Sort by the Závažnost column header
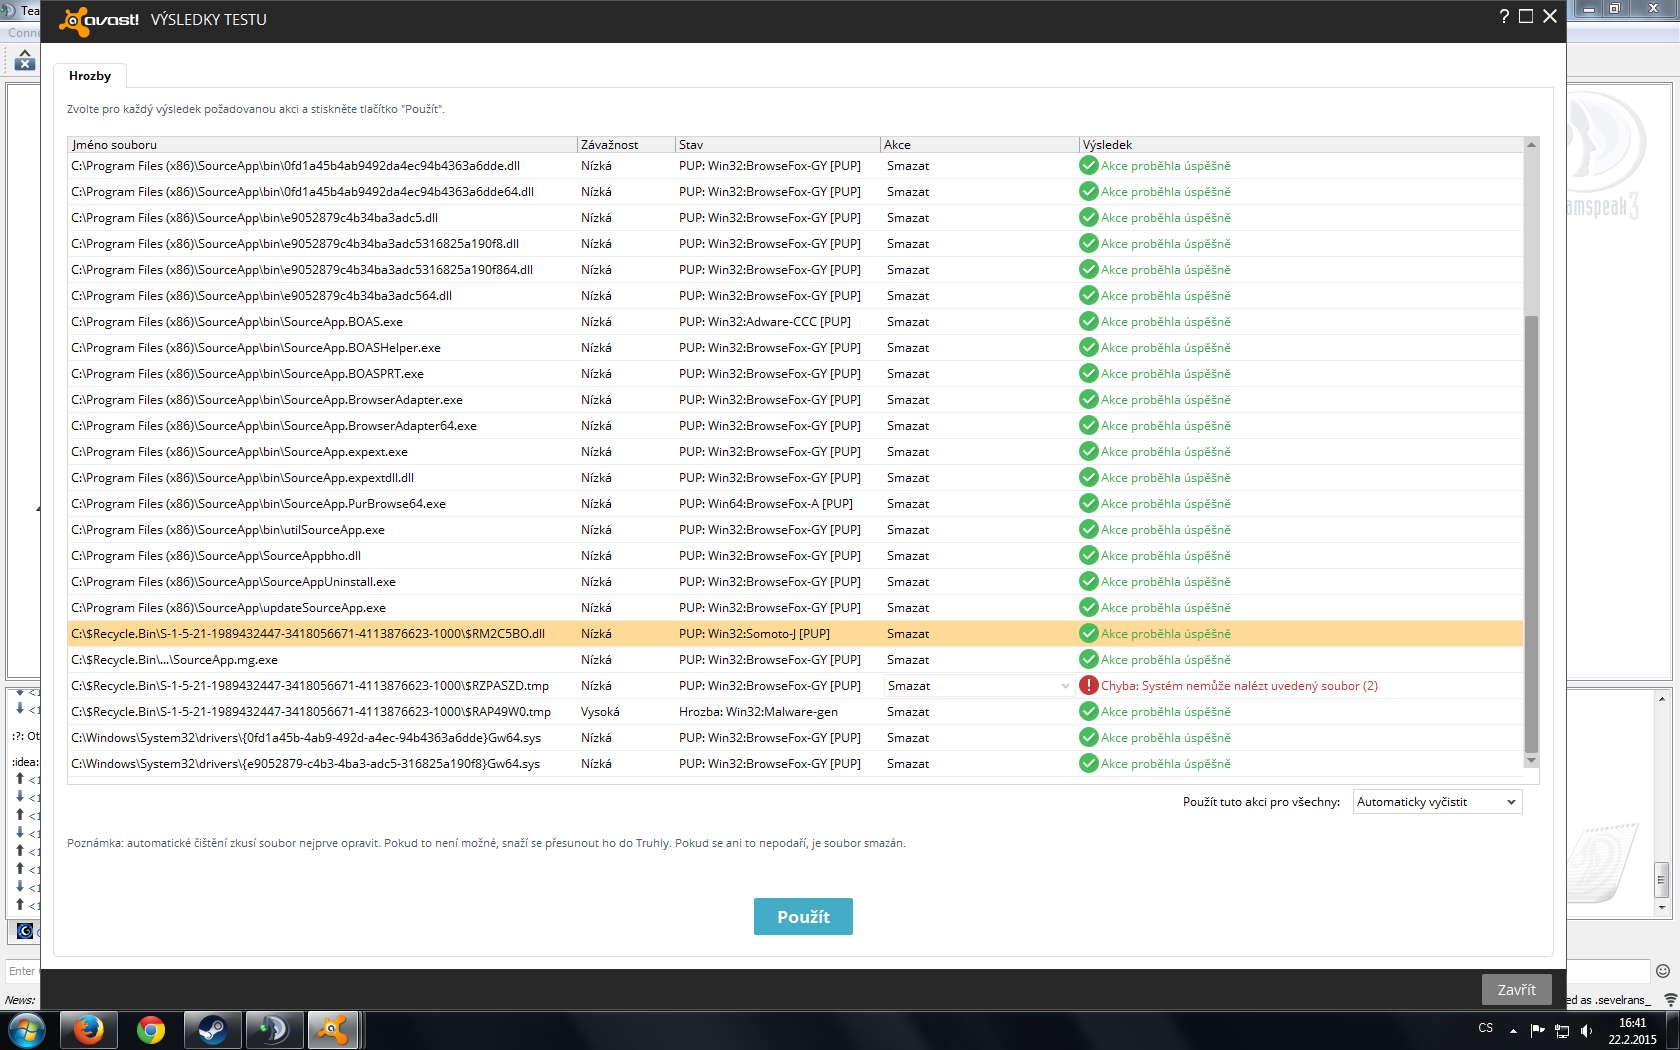This screenshot has height=1050, width=1680. coord(626,145)
